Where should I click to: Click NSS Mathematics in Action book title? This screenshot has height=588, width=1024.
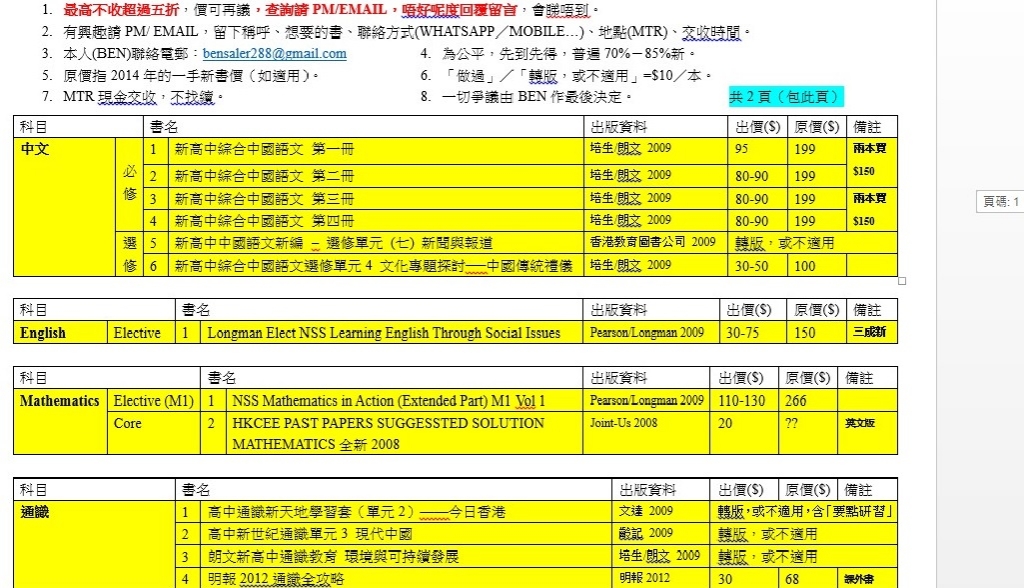click(x=389, y=401)
